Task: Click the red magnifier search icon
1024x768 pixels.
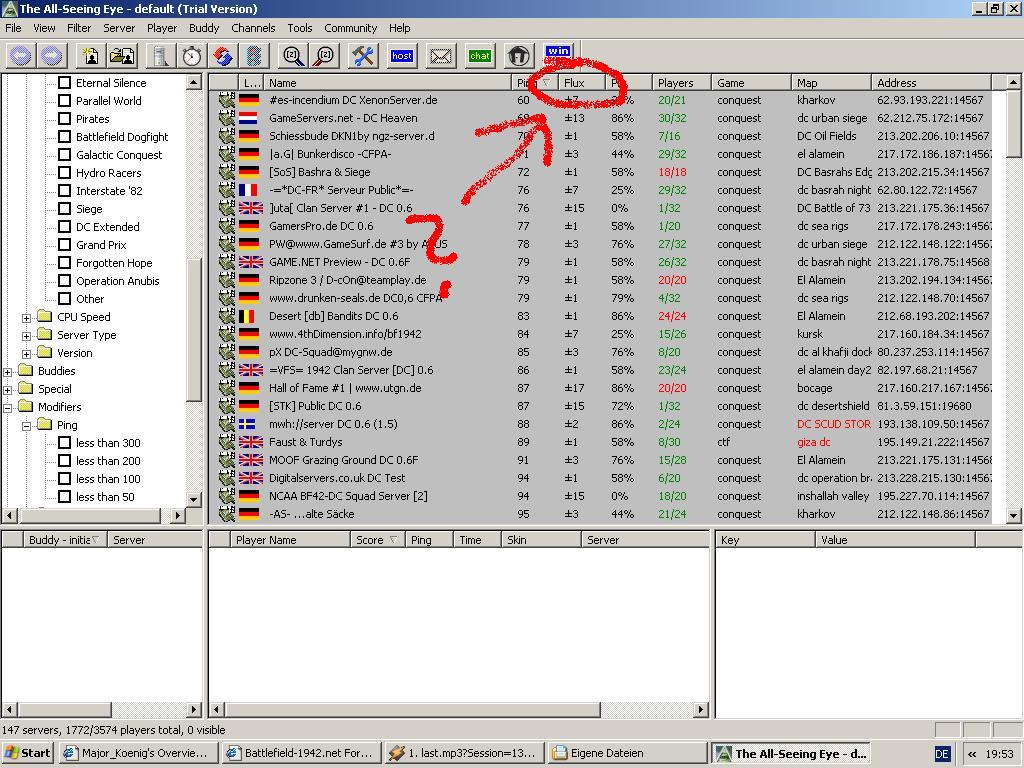Action: (324, 56)
